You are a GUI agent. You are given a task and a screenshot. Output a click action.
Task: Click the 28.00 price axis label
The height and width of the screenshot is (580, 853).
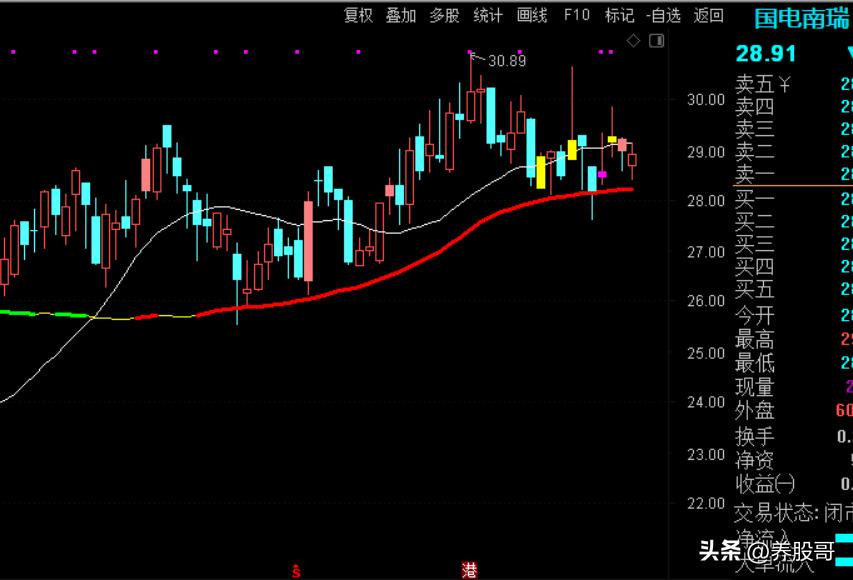tap(706, 201)
